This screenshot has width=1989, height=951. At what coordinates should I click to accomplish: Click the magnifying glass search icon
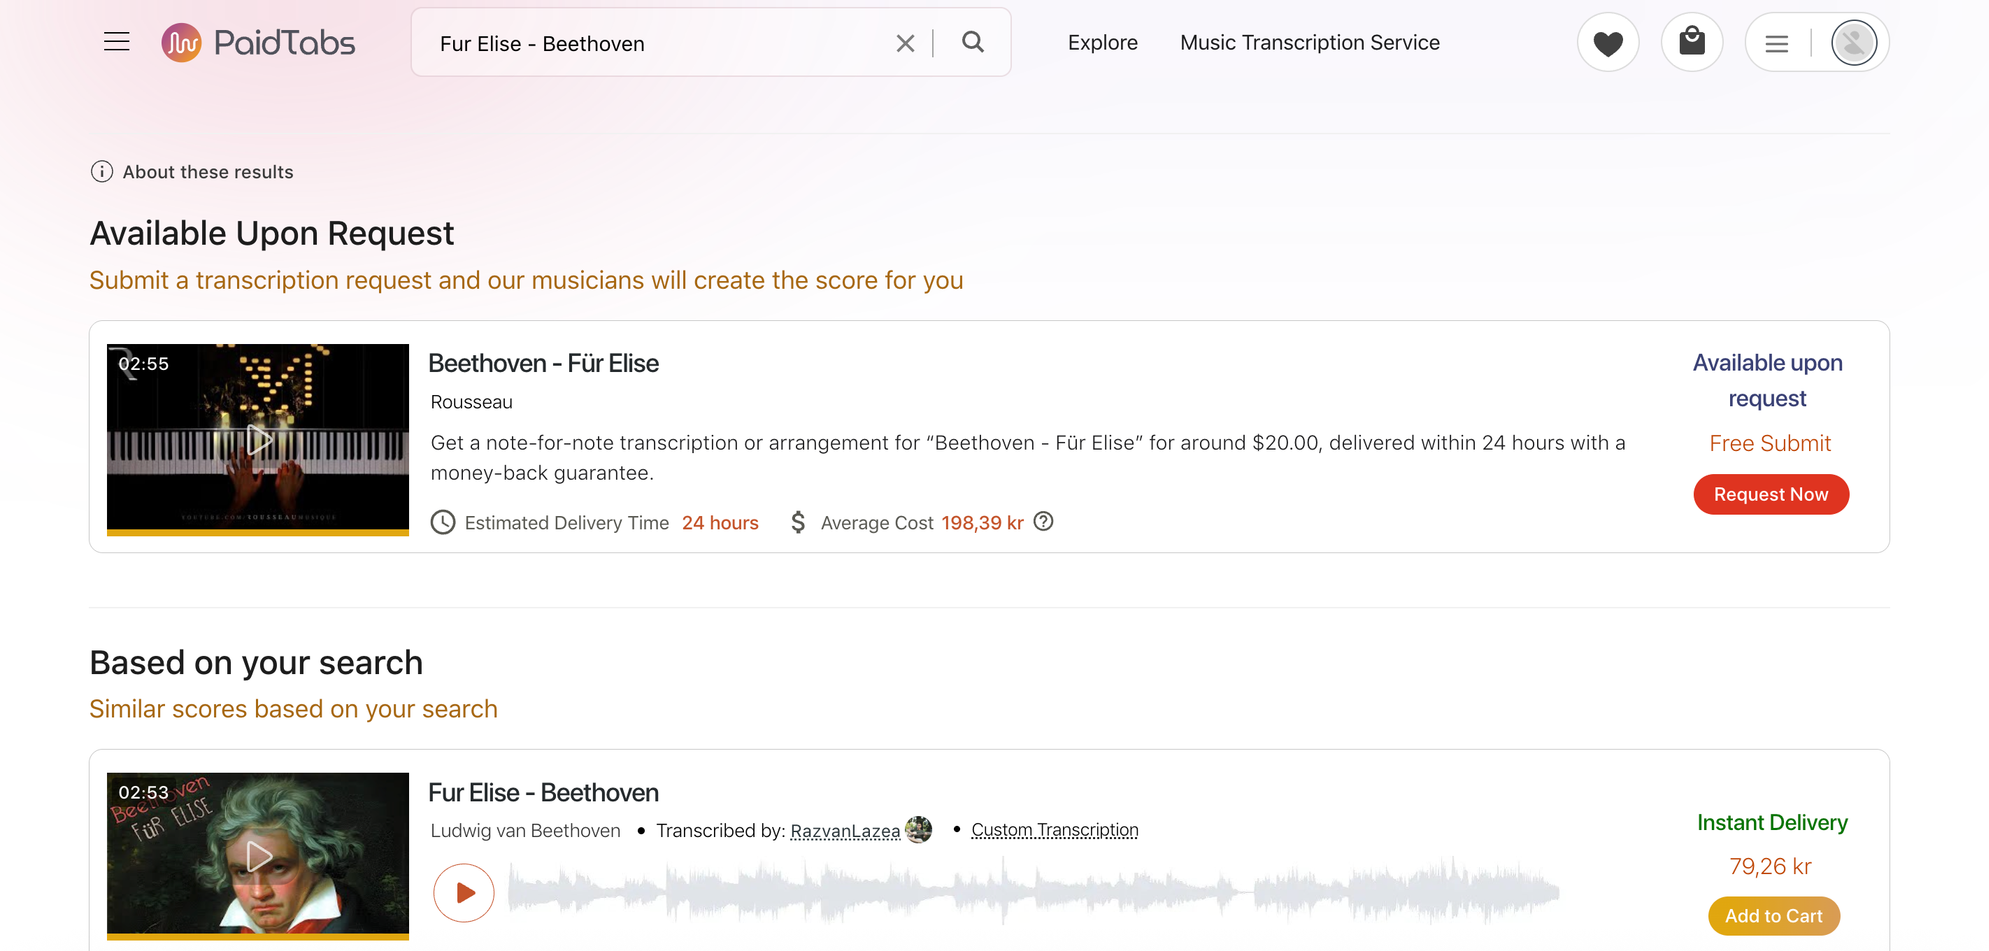pyautogui.click(x=973, y=42)
